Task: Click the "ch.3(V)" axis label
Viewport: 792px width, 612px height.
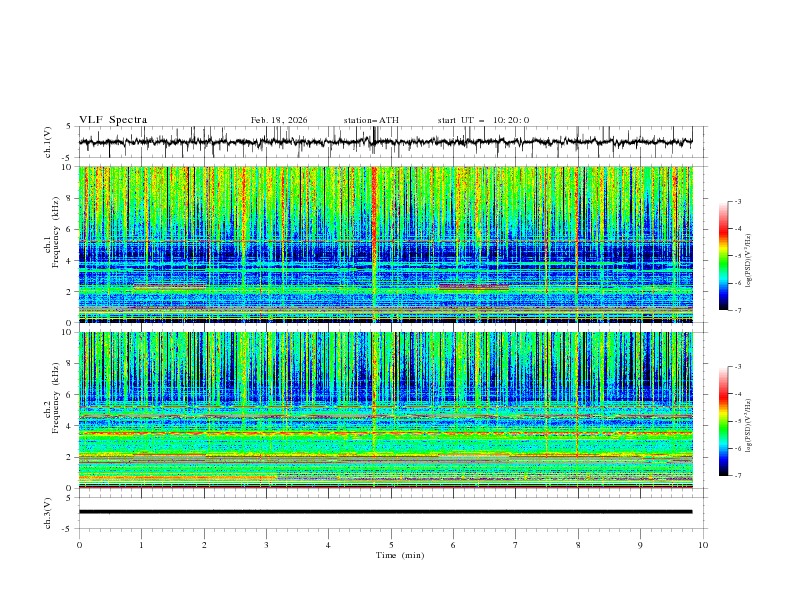Action: (48, 513)
